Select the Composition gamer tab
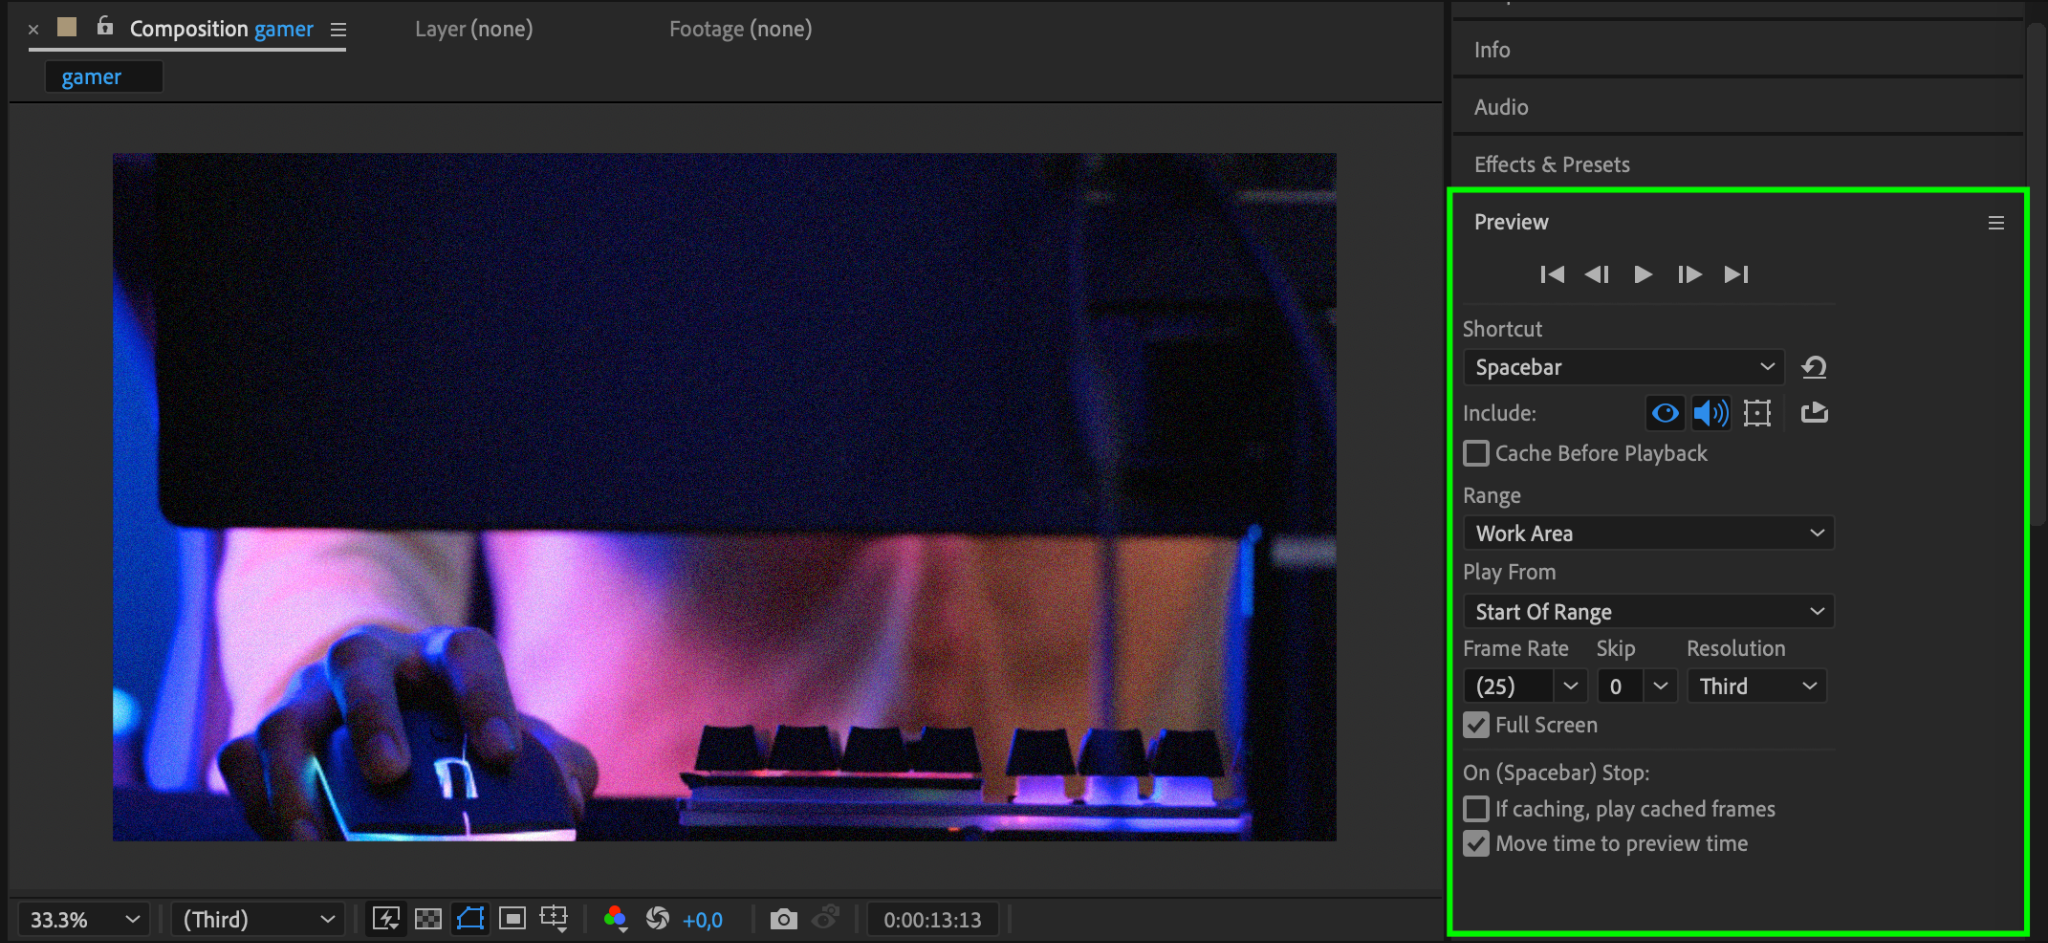 (x=221, y=29)
